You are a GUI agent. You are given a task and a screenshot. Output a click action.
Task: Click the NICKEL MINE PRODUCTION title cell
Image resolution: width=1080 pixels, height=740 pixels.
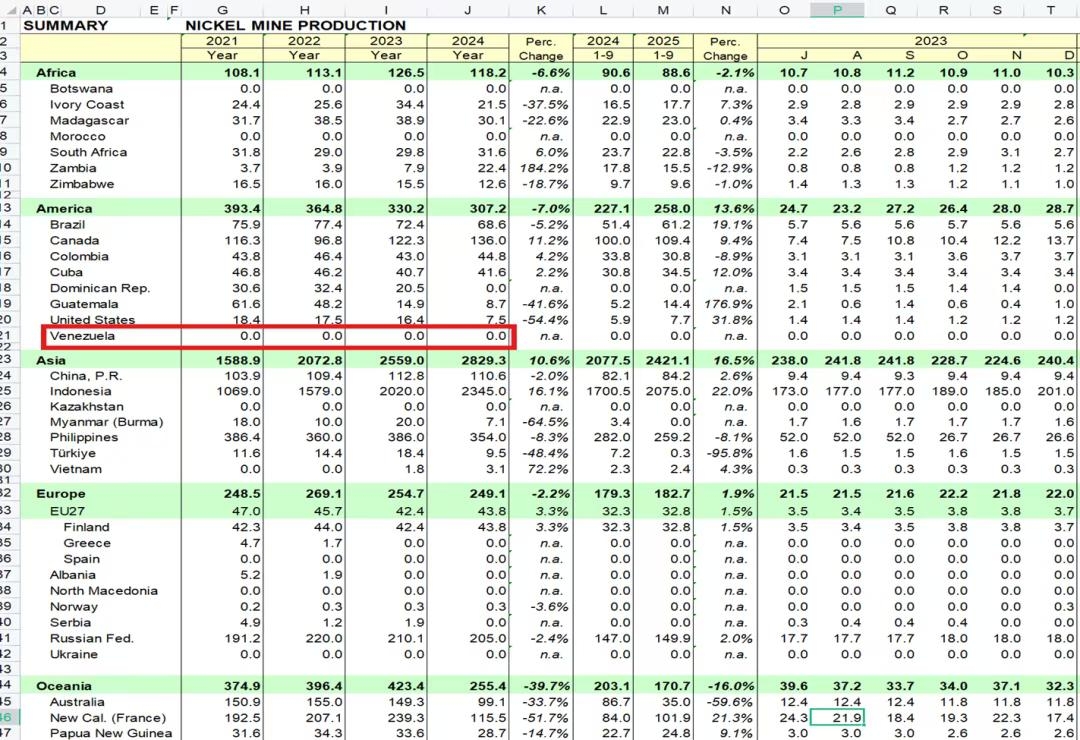coord(296,25)
